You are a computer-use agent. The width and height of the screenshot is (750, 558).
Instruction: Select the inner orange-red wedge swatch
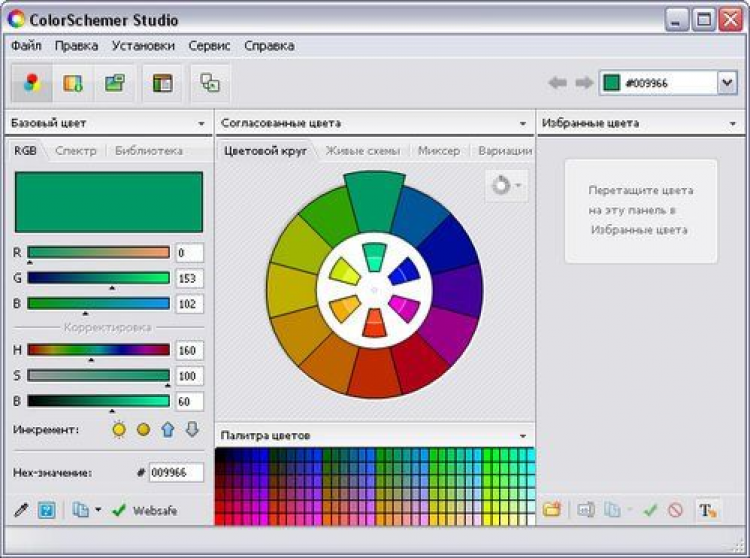(375, 323)
